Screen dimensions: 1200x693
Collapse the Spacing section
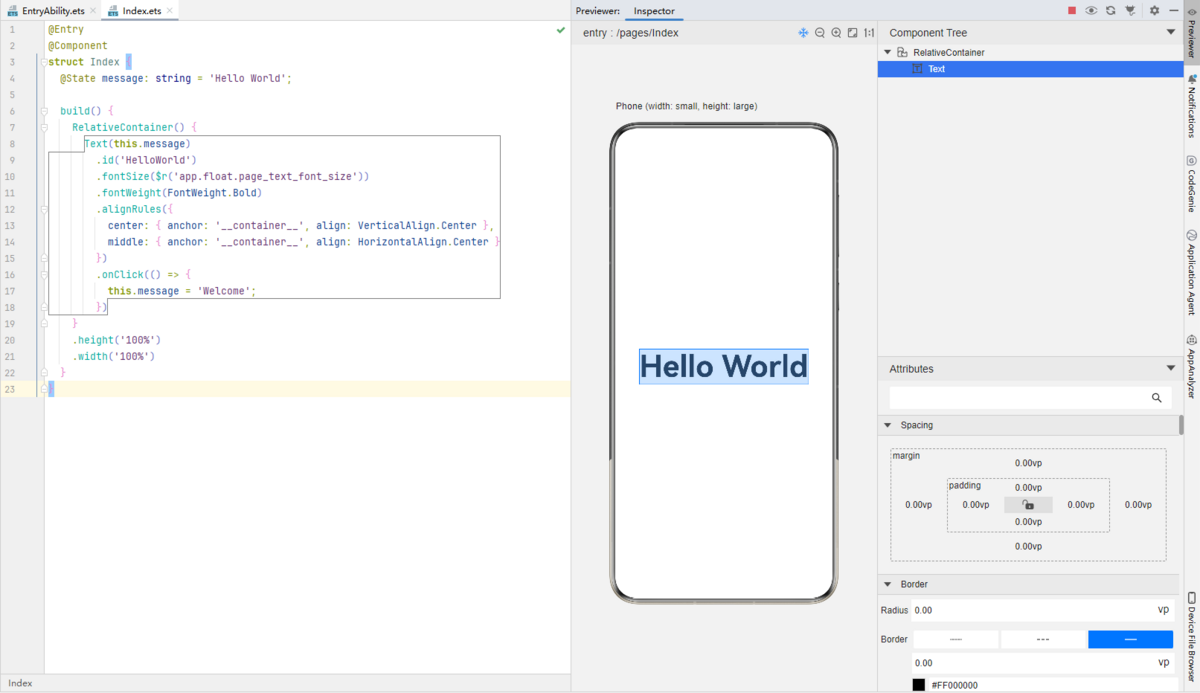click(x=887, y=425)
